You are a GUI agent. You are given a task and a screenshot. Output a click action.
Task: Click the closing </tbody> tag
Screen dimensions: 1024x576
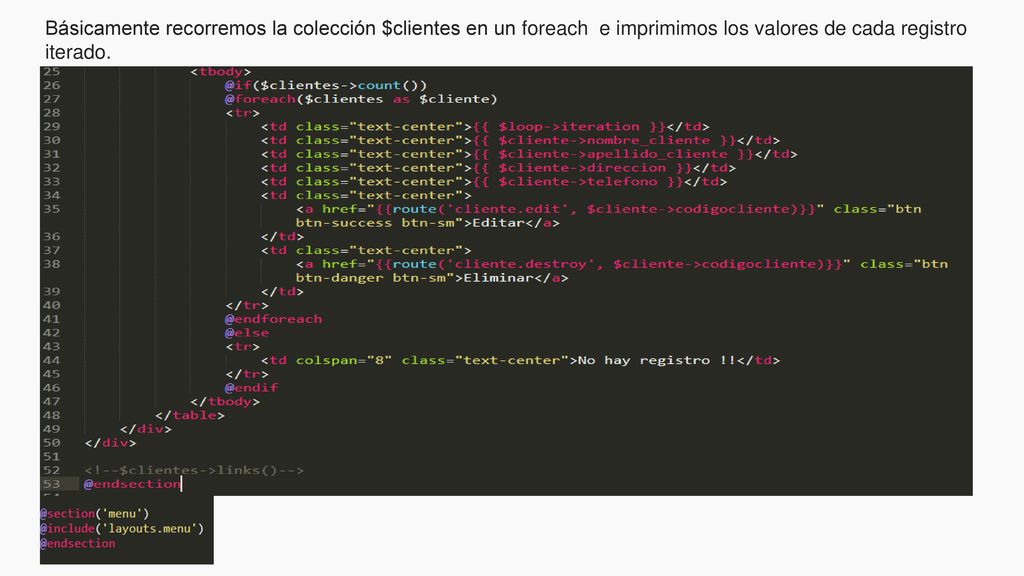tap(225, 401)
